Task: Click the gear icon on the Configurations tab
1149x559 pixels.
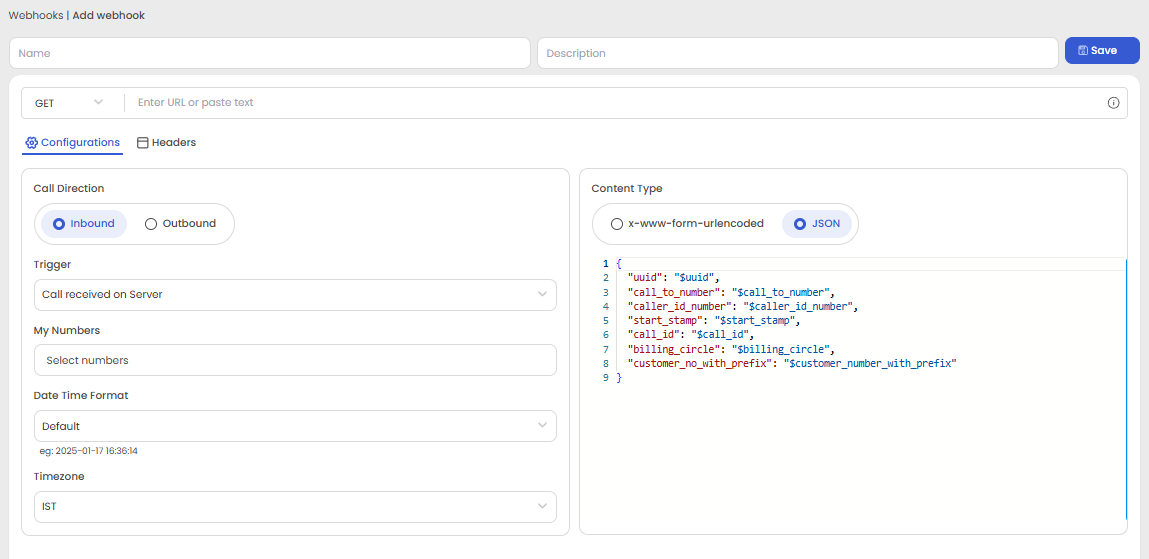Action: point(32,142)
